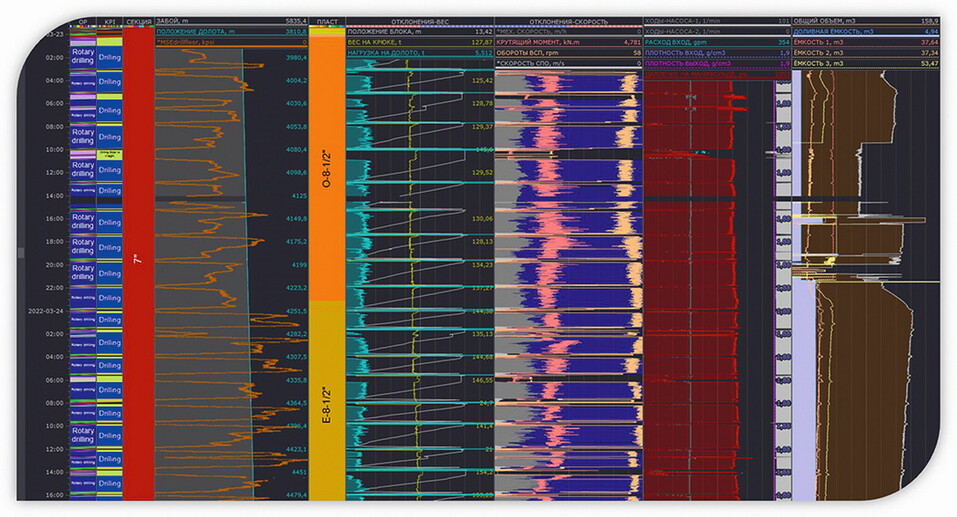
Task: Jump to the 2022-03-24 date marker
Action: pyautogui.click(x=40, y=311)
